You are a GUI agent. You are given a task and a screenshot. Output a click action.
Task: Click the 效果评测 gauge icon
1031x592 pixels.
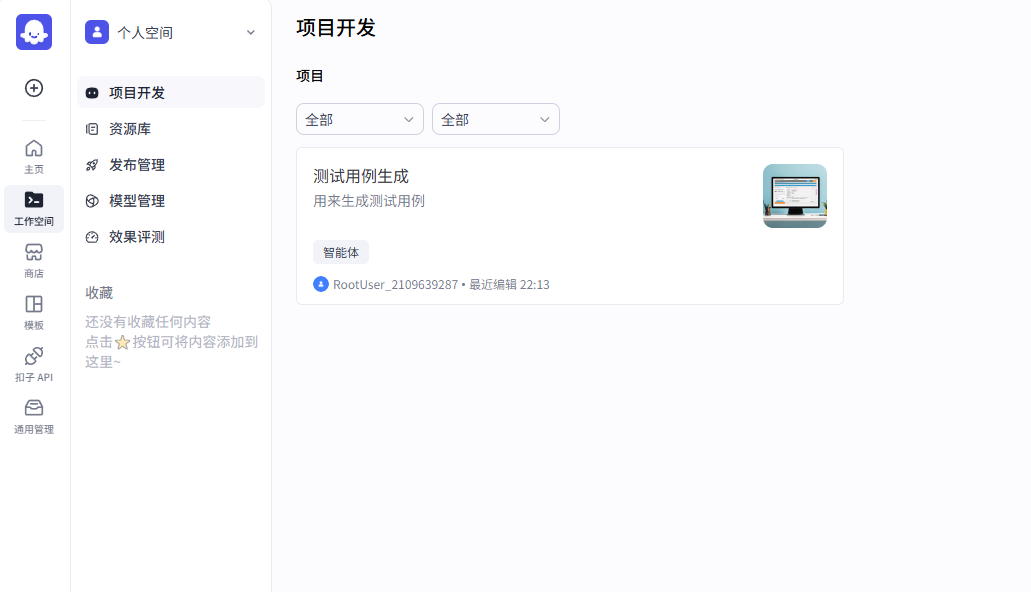(x=92, y=237)
